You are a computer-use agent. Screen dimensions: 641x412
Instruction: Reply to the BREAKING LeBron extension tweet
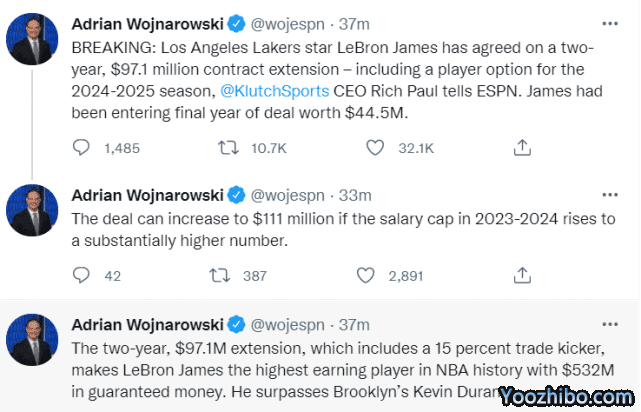tap(82, 148)
